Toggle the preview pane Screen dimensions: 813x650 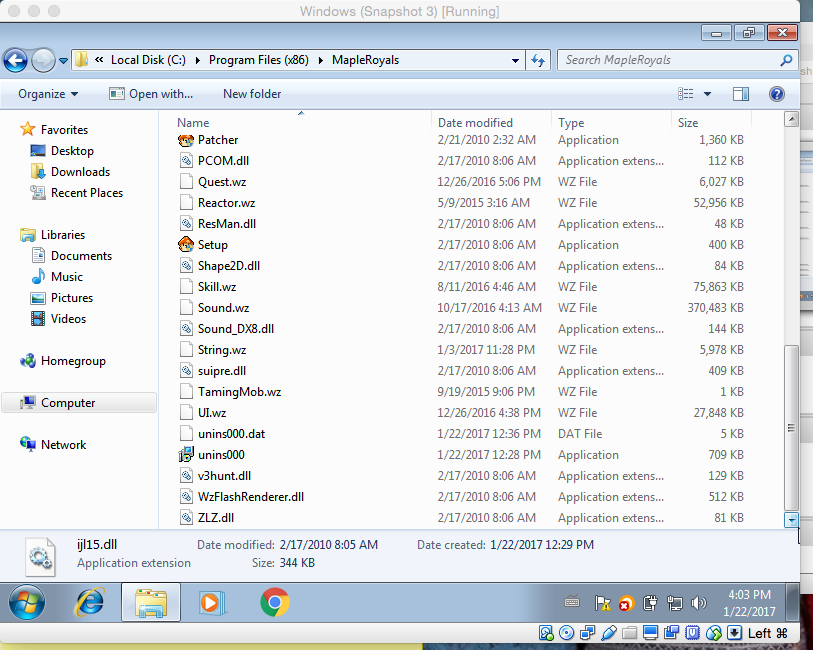tap(740, 94)
